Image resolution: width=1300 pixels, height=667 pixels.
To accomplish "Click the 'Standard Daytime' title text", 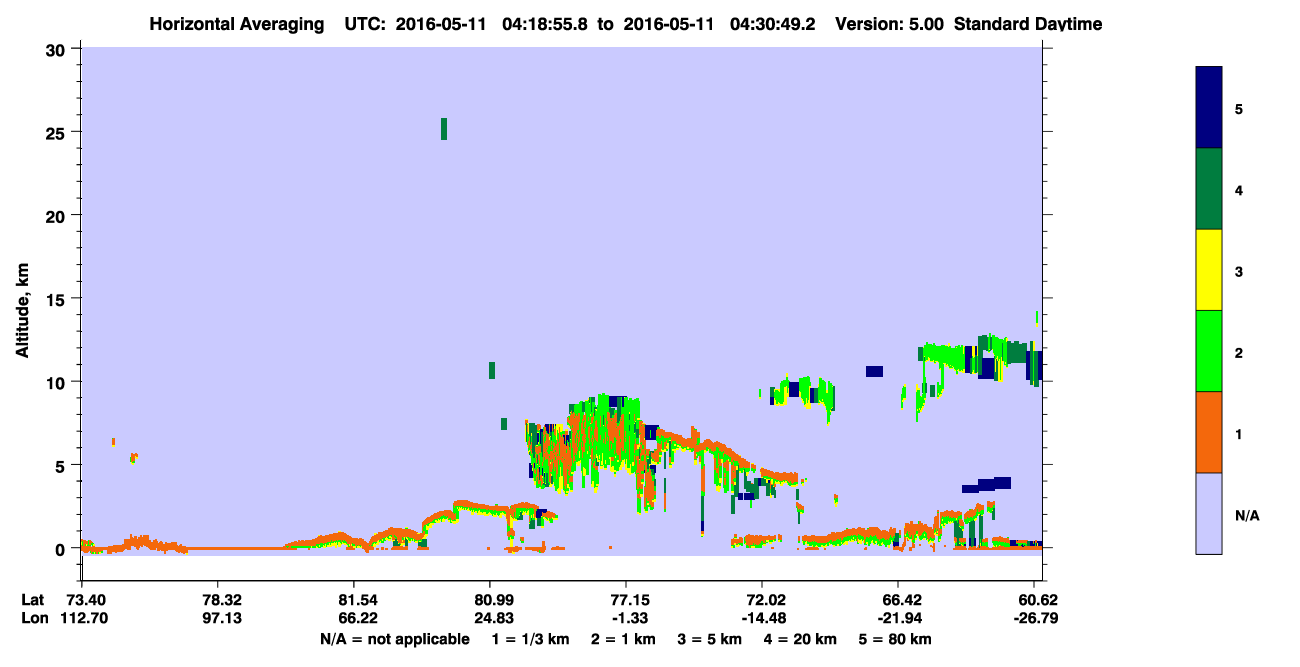I will [1028, 24].
